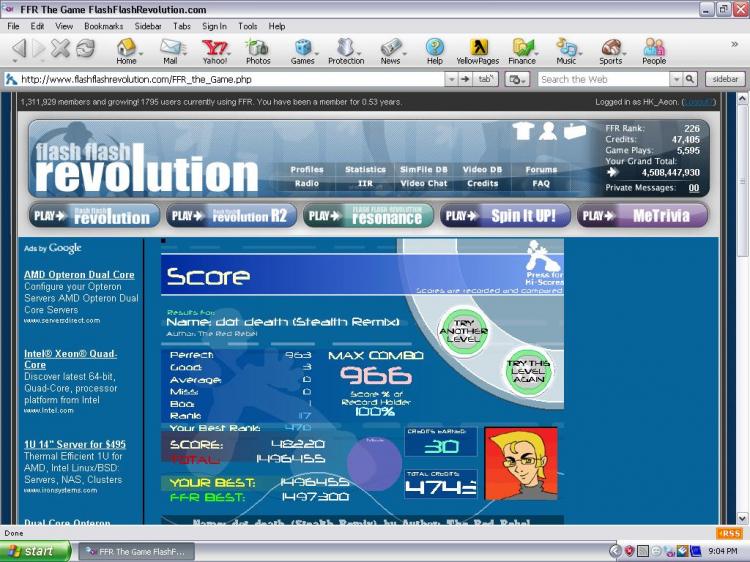Image resolution: width=750 pixels, height=562 pixels.
Task: Open the Bookmarks menu
Action: (x=103, y=26)
